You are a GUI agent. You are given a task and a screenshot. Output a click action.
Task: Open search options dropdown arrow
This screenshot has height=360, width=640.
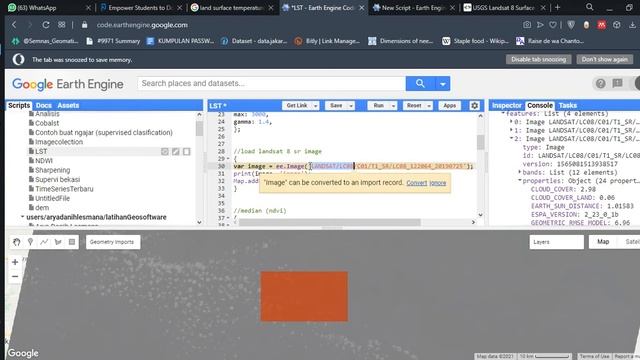442,84
